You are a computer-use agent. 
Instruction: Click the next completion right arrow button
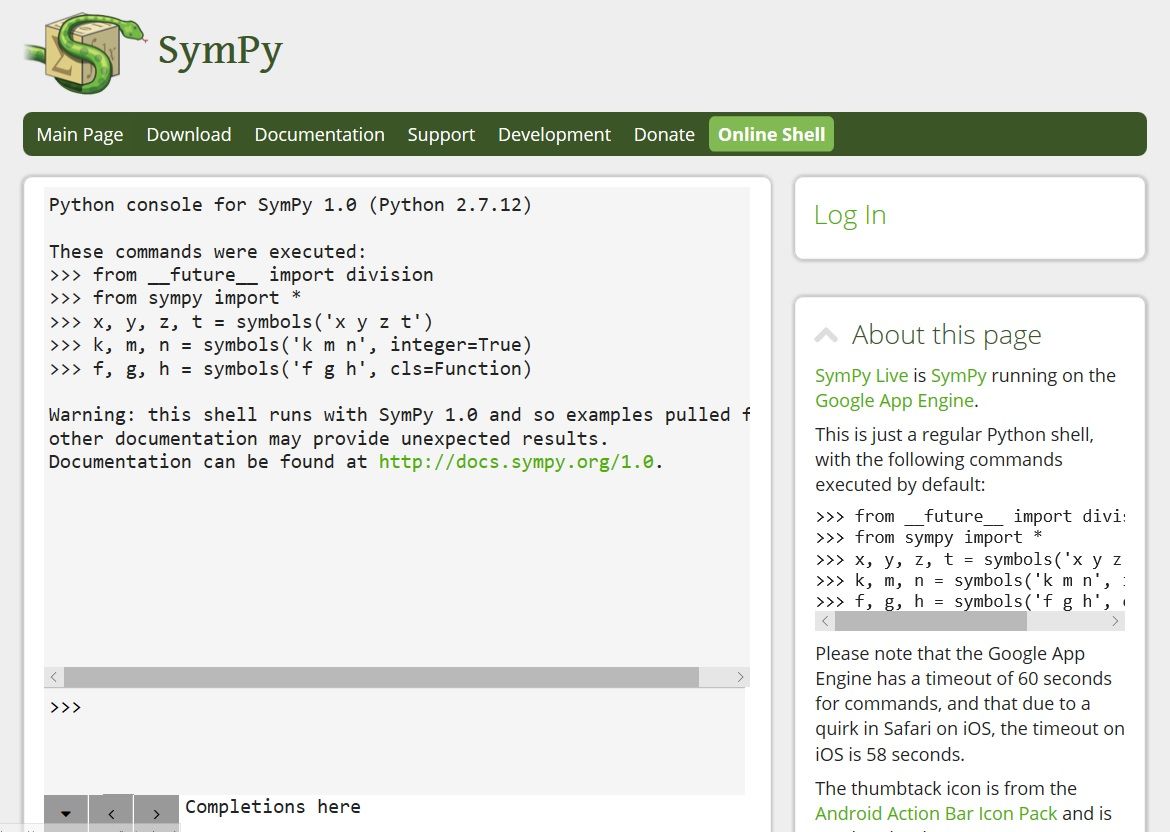(x=156, y=813)
